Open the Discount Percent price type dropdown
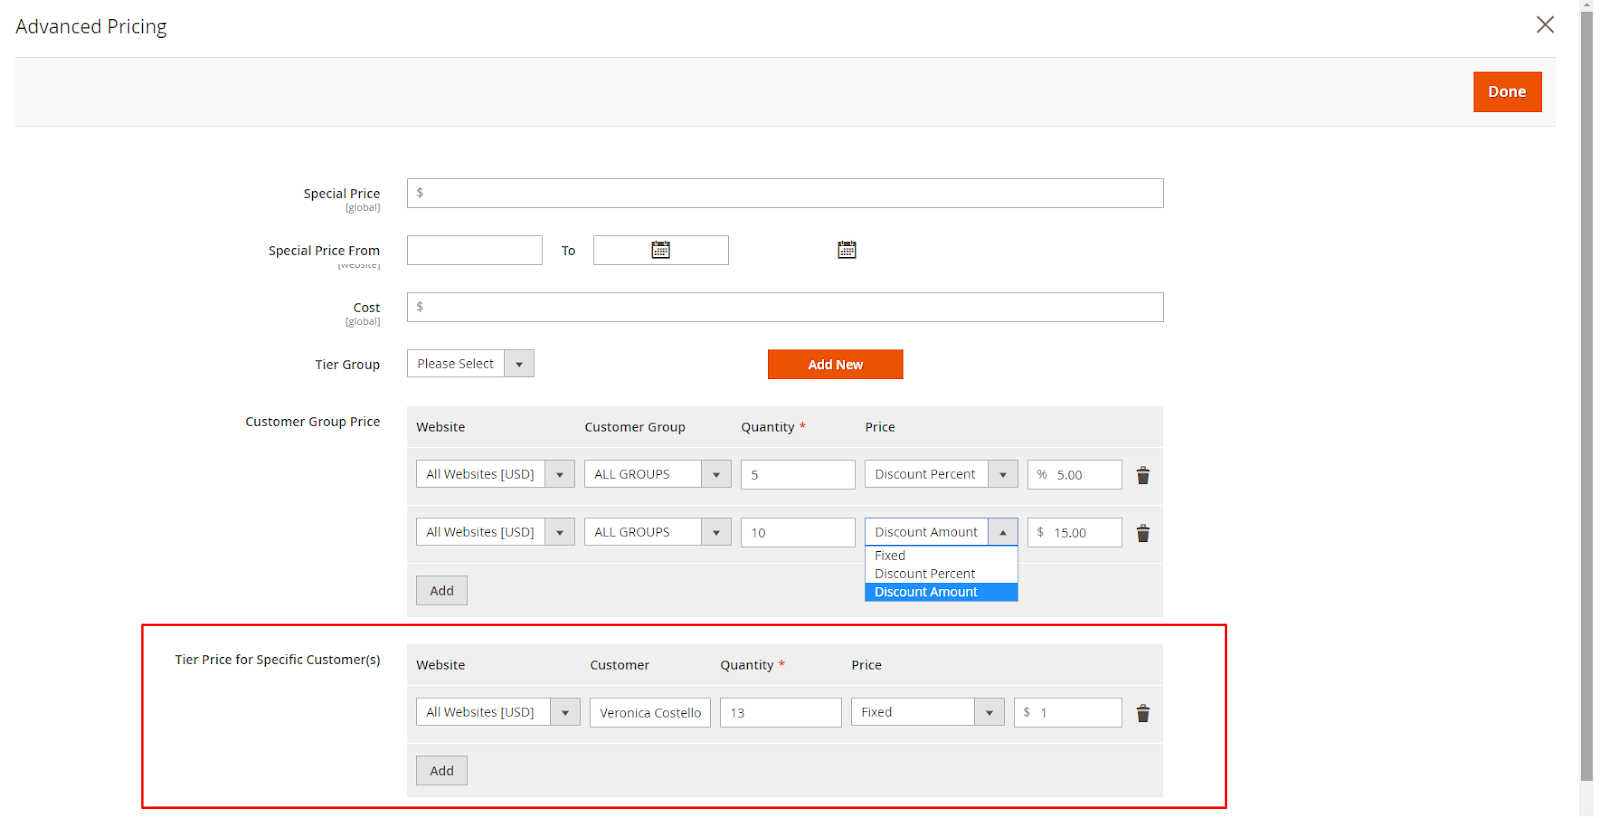 pos(940,475)
